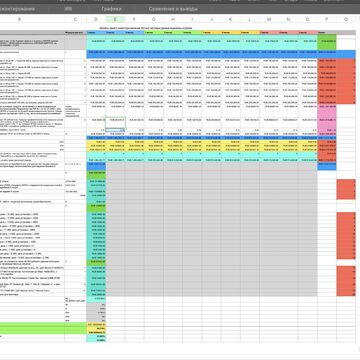Click the outlined active cell in column E
360x360 pixels.
pyautogui.click(x=115, y=122)
